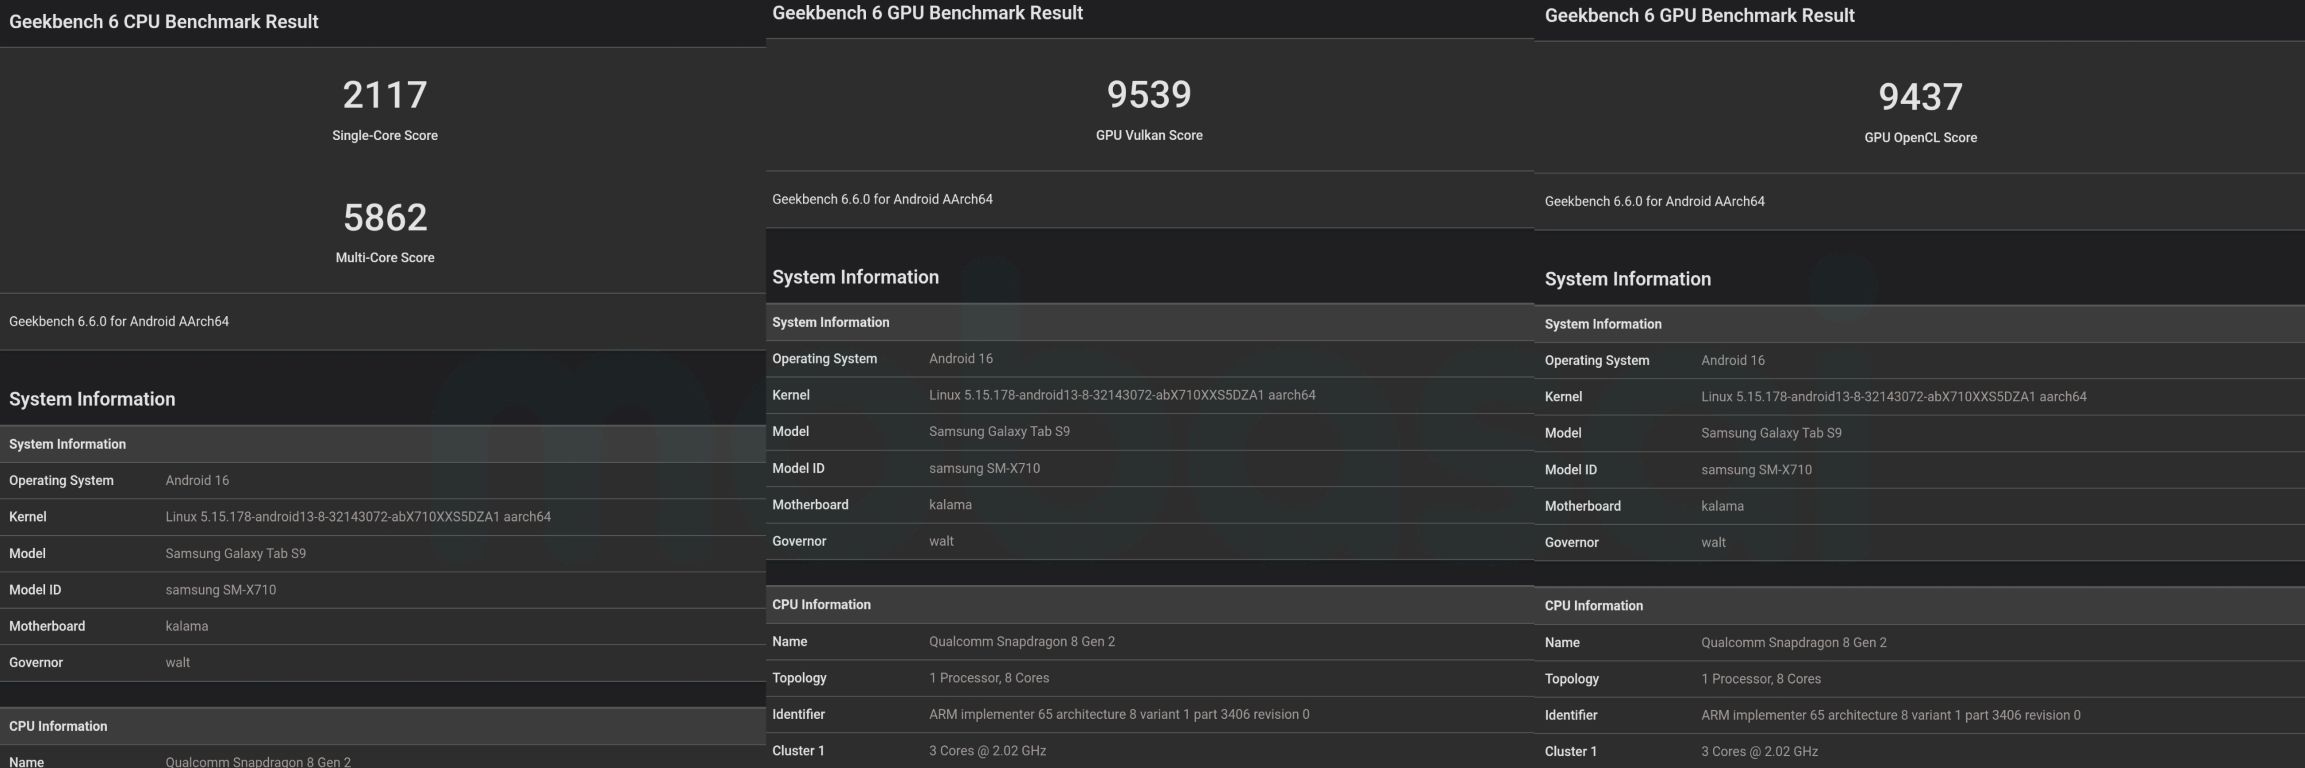
Task: Select samsung SM-X710 in Vulkan panel
Action: tap(984, 468)
